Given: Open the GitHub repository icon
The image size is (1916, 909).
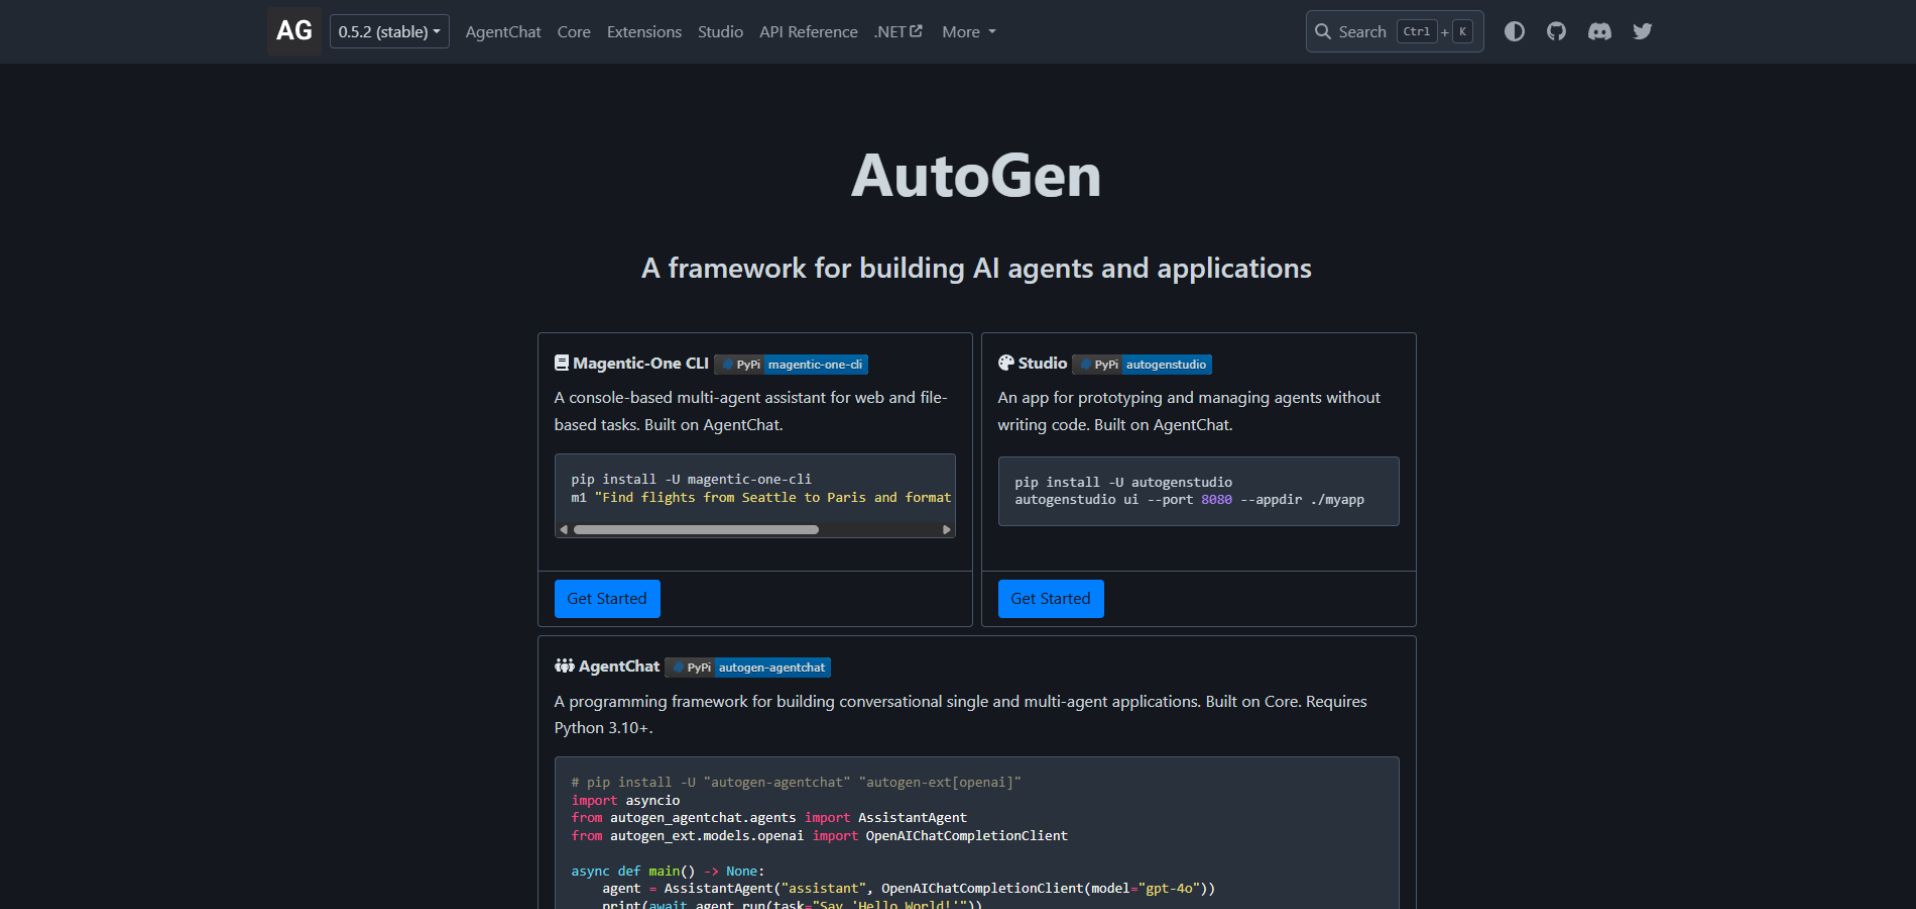Looking at the screenshot, I should tap(1556, 31).
